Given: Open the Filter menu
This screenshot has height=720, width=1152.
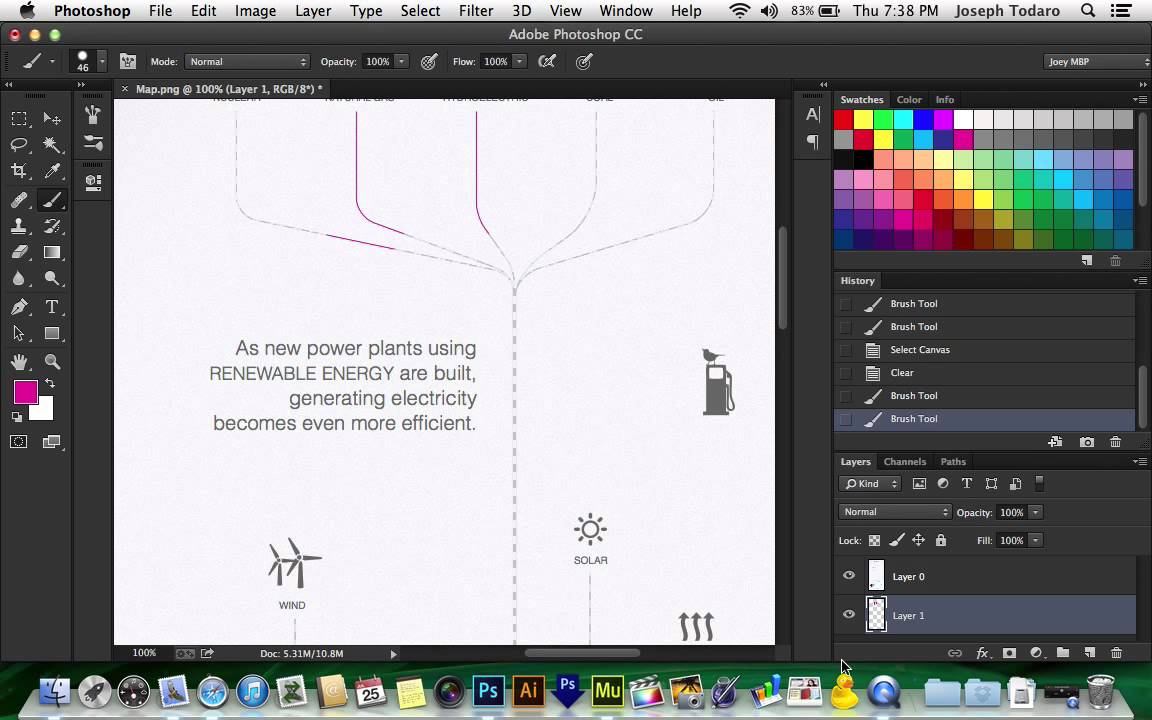Looking at the screenshot, I should 475,11.
